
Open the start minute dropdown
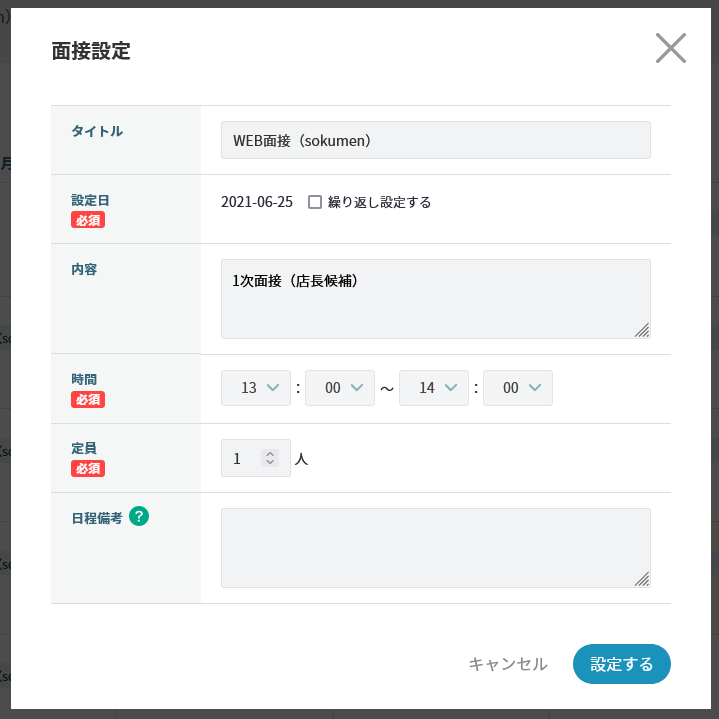pos(340,388)
